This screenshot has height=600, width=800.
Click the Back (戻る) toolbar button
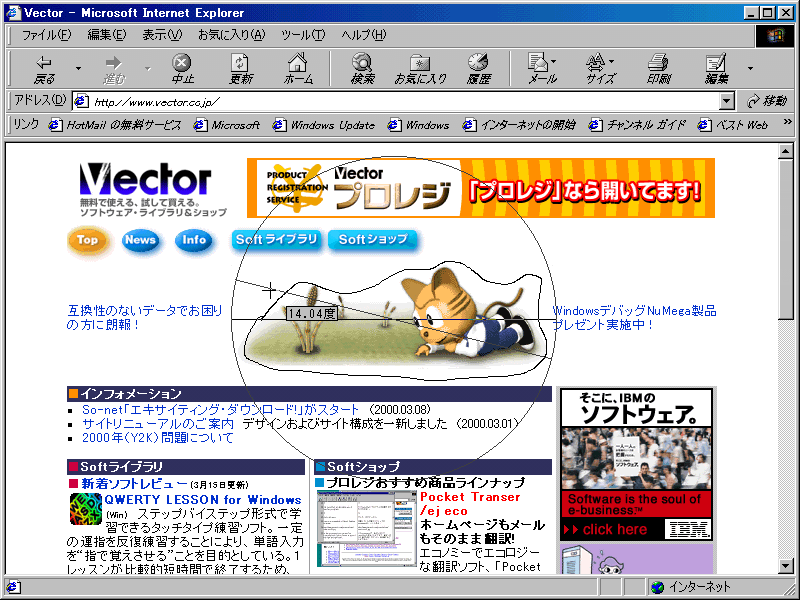(x=44, y=69)
